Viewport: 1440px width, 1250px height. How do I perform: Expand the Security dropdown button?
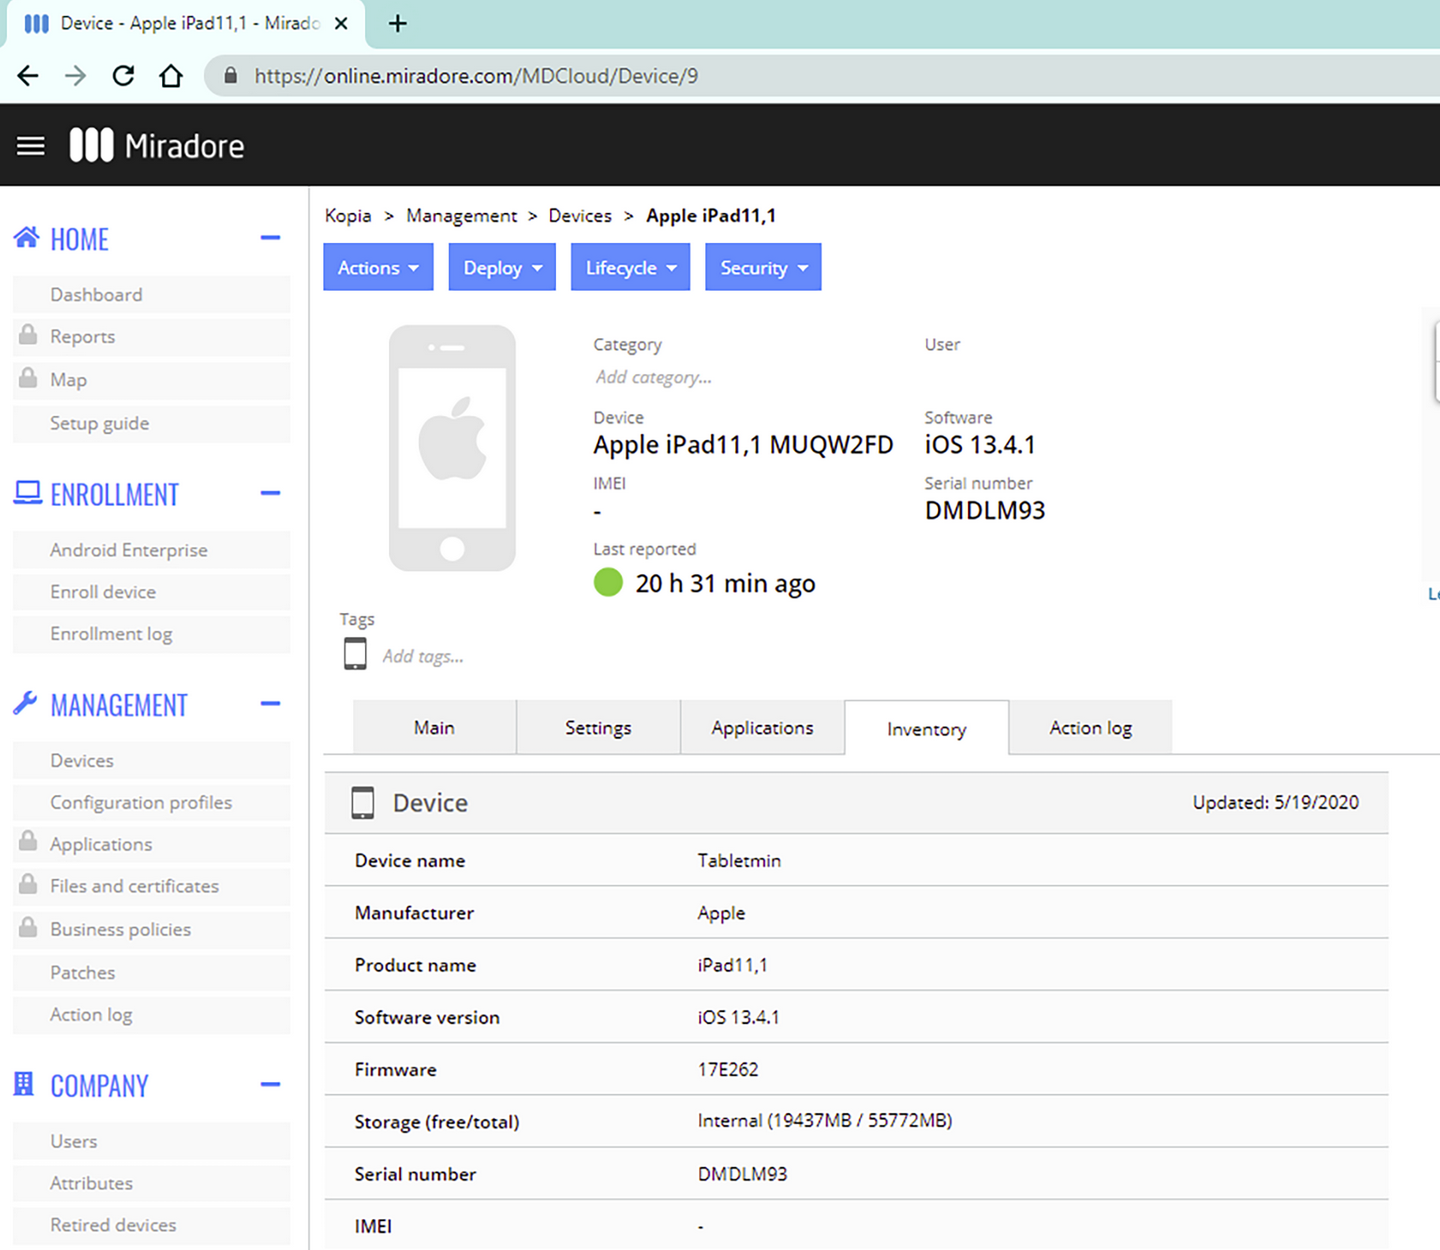763,268
